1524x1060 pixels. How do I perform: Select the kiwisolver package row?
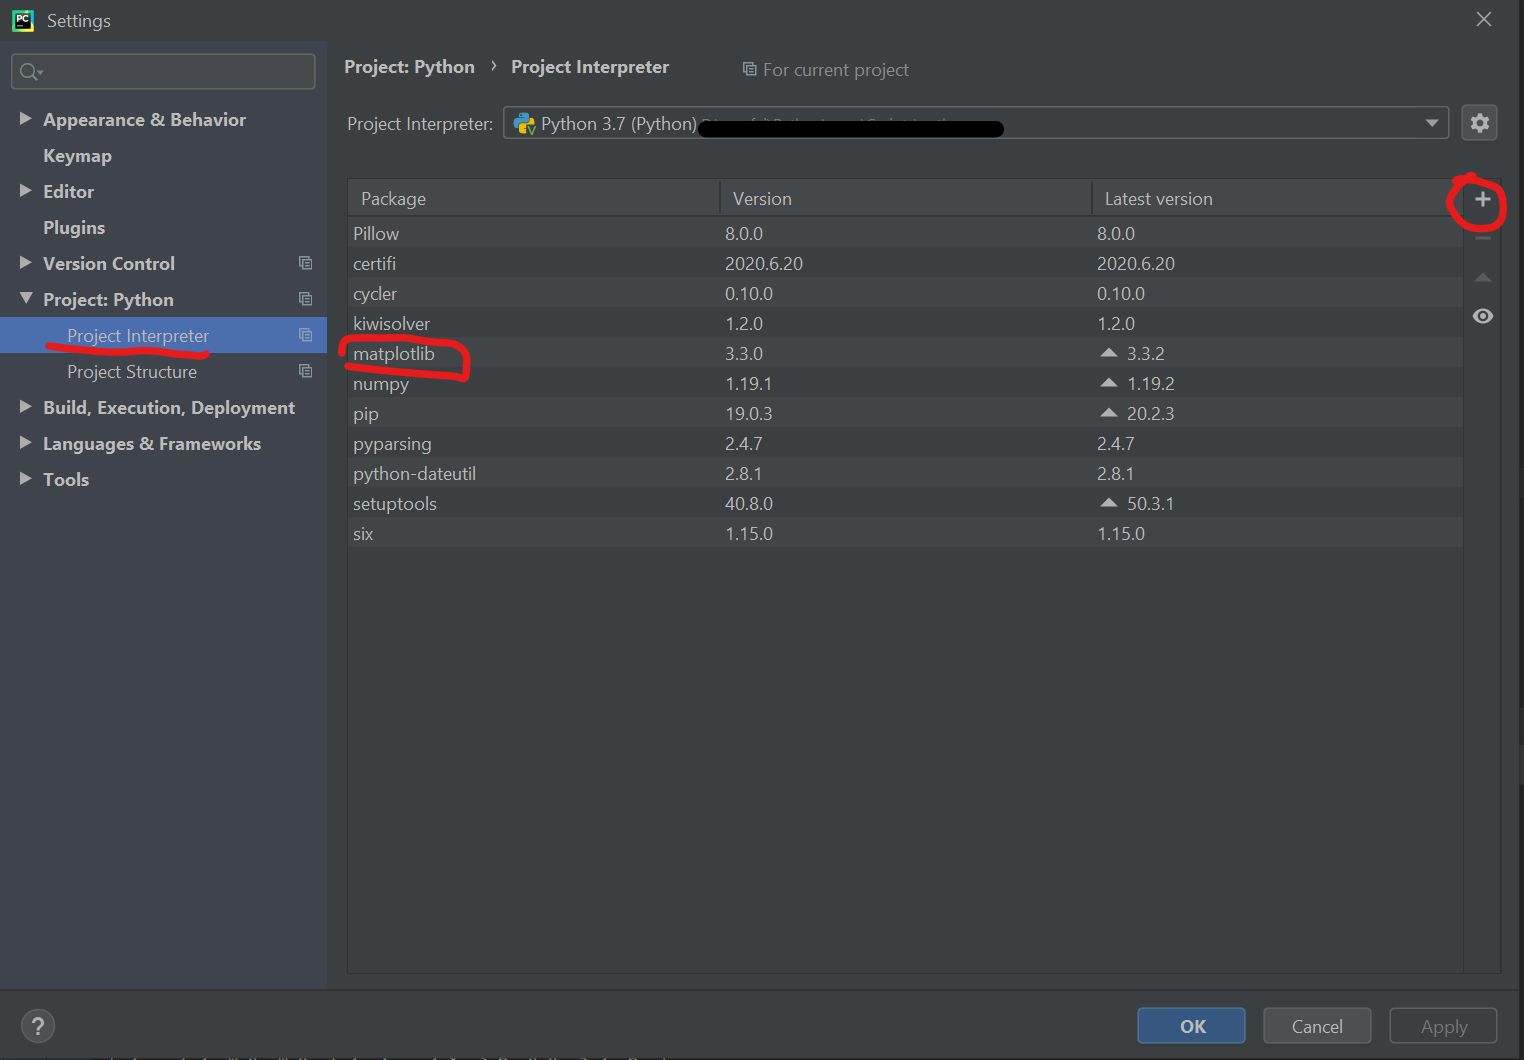(905, 323)
